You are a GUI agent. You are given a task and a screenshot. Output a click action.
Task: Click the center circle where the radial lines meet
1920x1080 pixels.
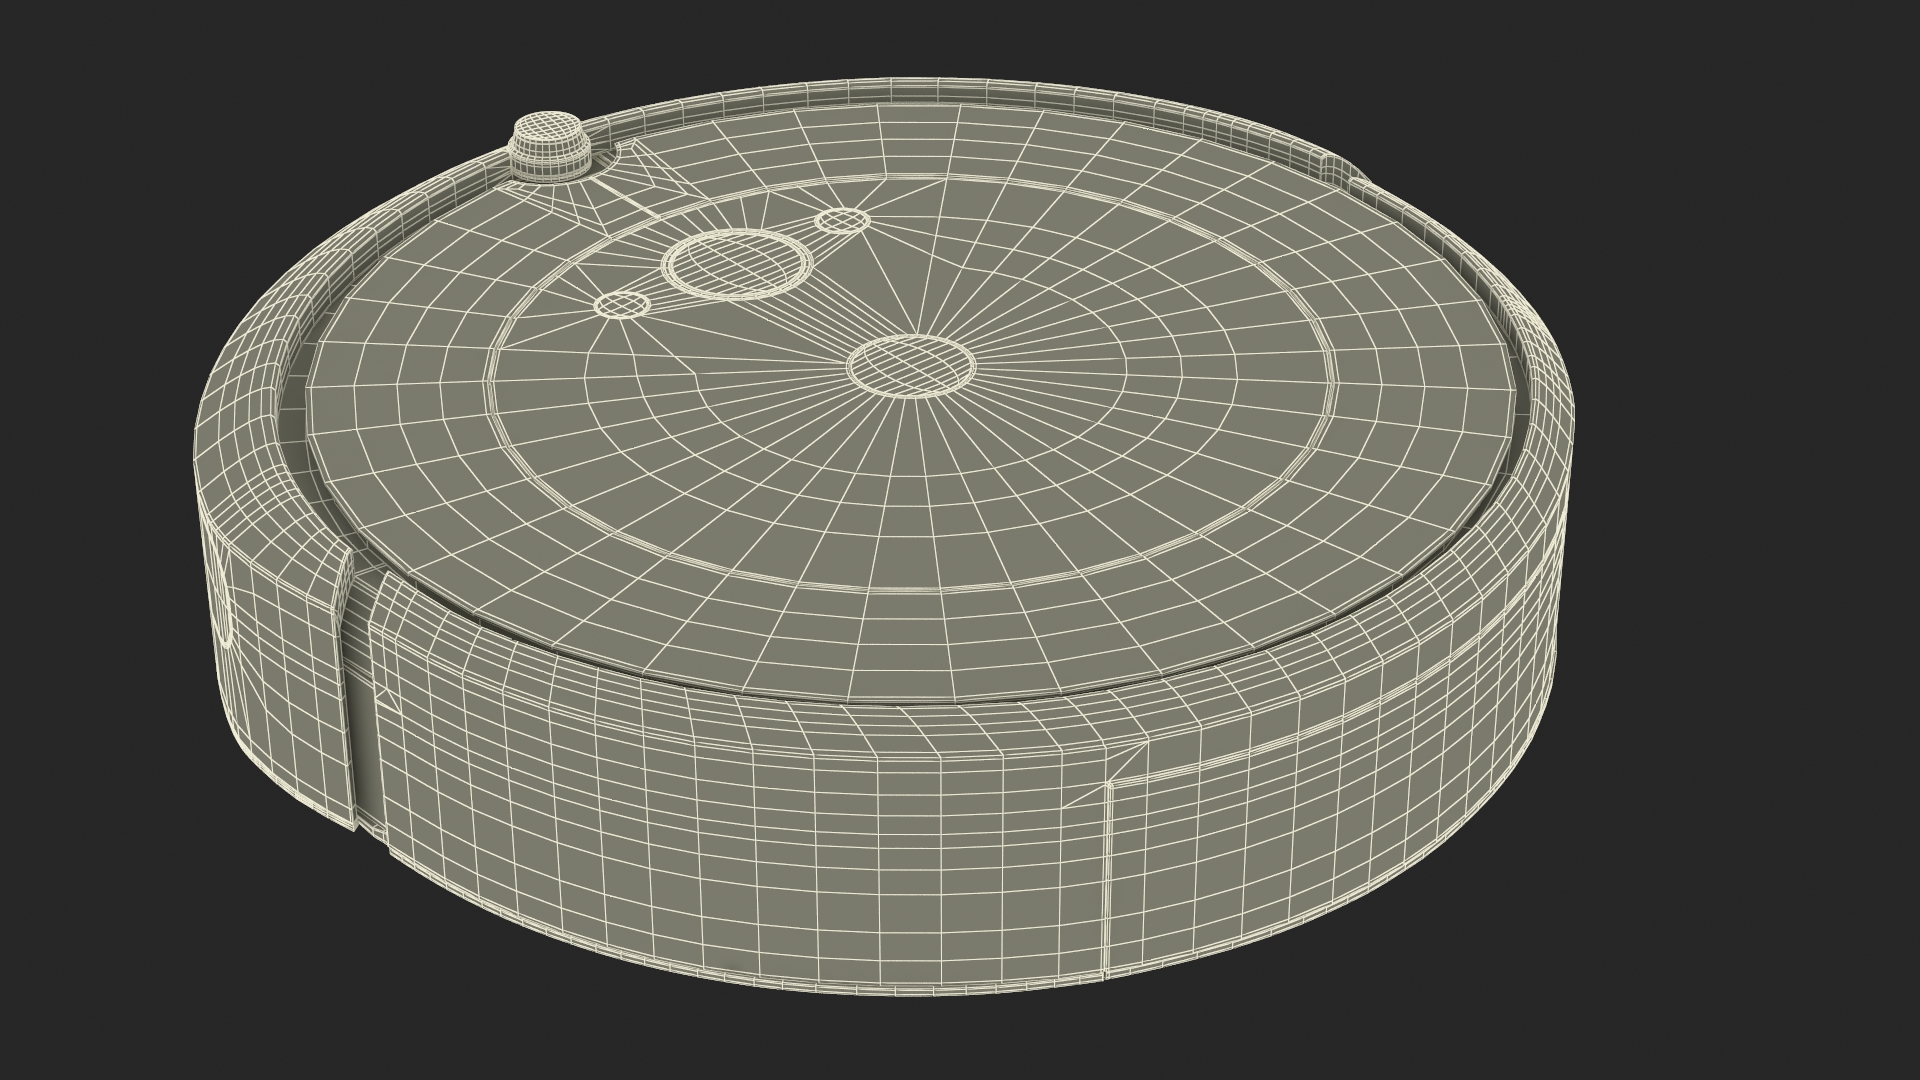910,365
